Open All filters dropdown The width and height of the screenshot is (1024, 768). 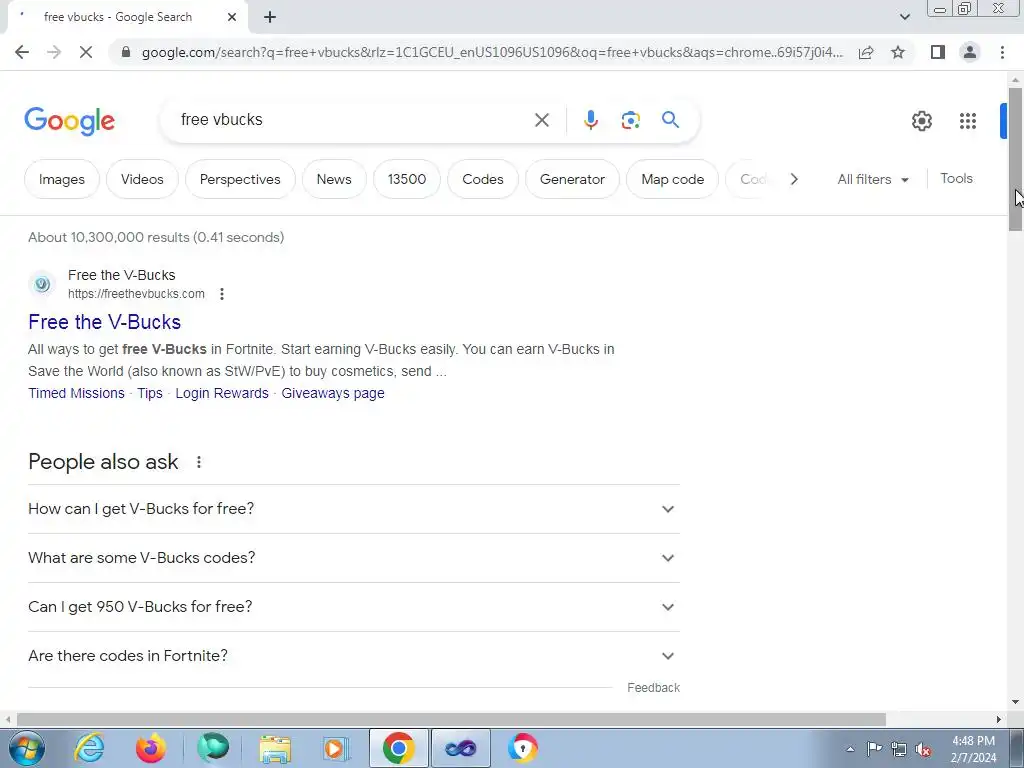pyautogui.click(x=873, y=179)
